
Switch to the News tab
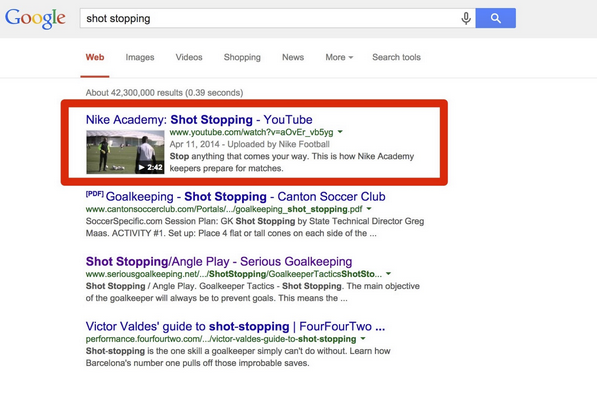(x=293, y=57)
